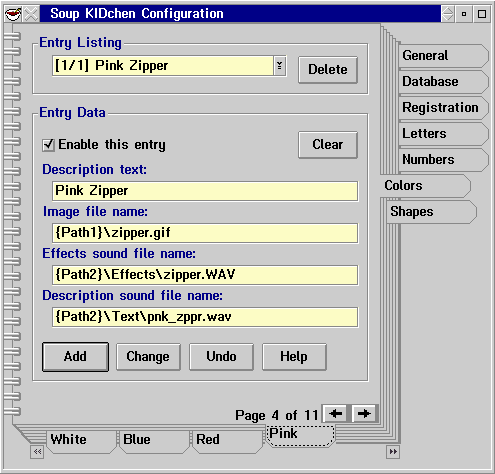
Task: Switch to the Shapes notebook tab
Action: click(x=431, y=212)
